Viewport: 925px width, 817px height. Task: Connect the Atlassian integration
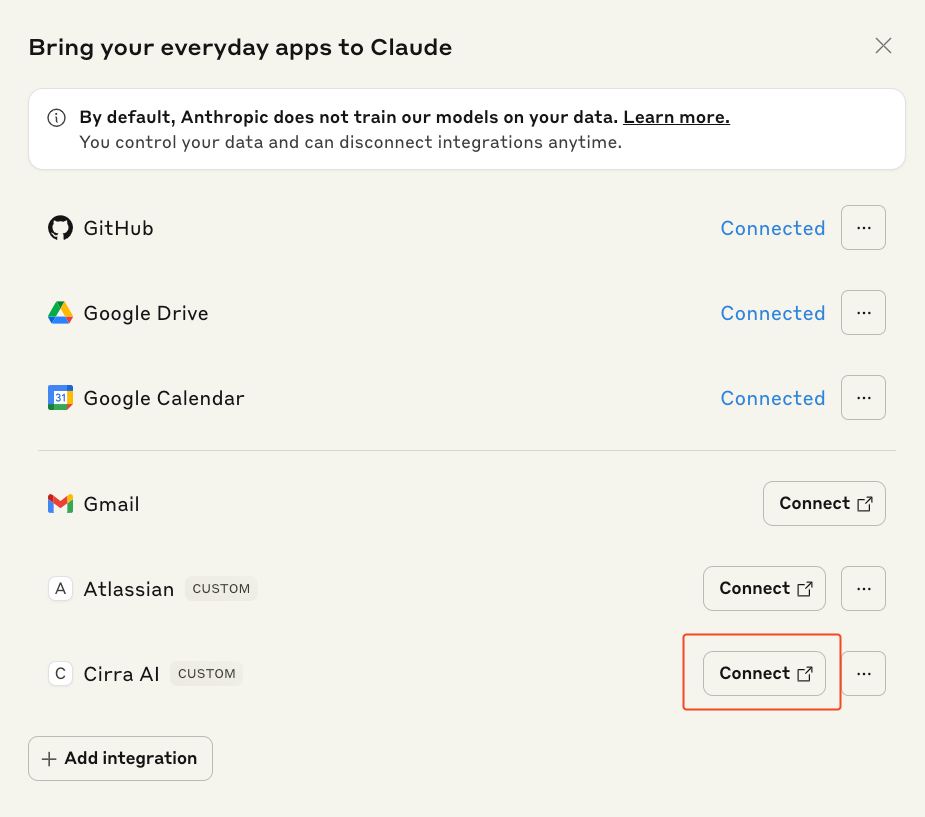click(765, 589)
